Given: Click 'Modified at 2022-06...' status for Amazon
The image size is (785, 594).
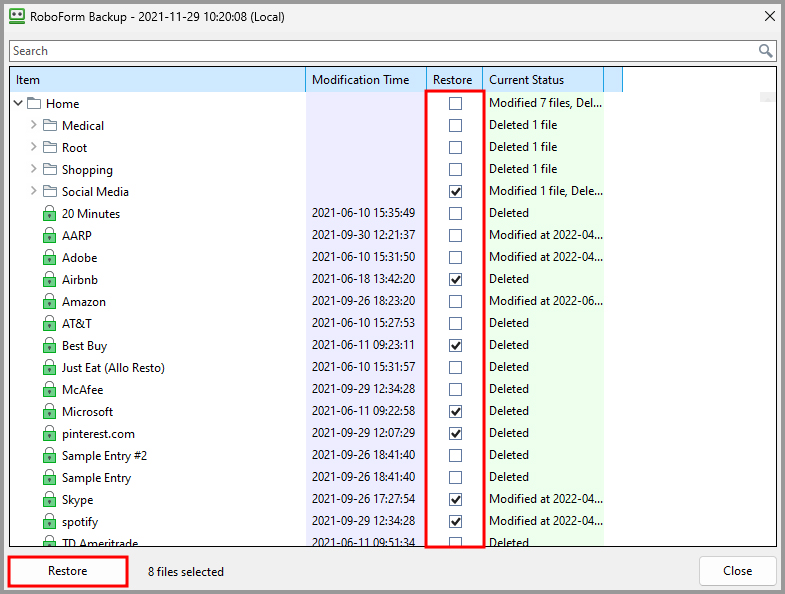Looking at the screenshot, I should point(546,301).
